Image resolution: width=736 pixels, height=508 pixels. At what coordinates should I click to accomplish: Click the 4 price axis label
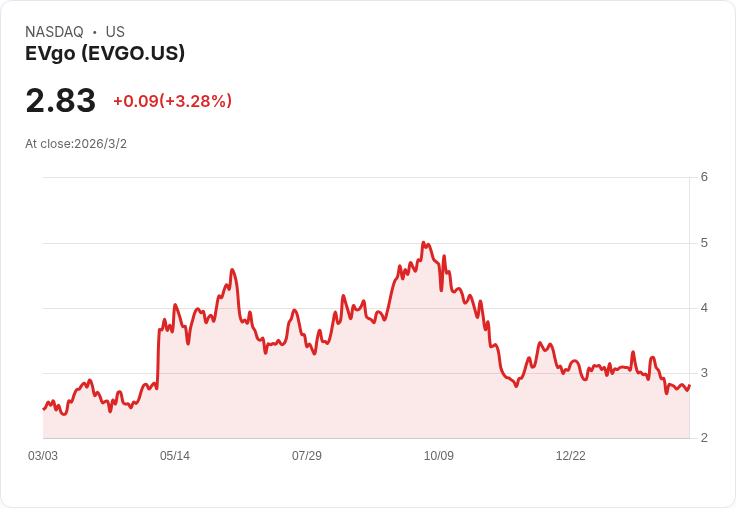(x=704, y=308)
